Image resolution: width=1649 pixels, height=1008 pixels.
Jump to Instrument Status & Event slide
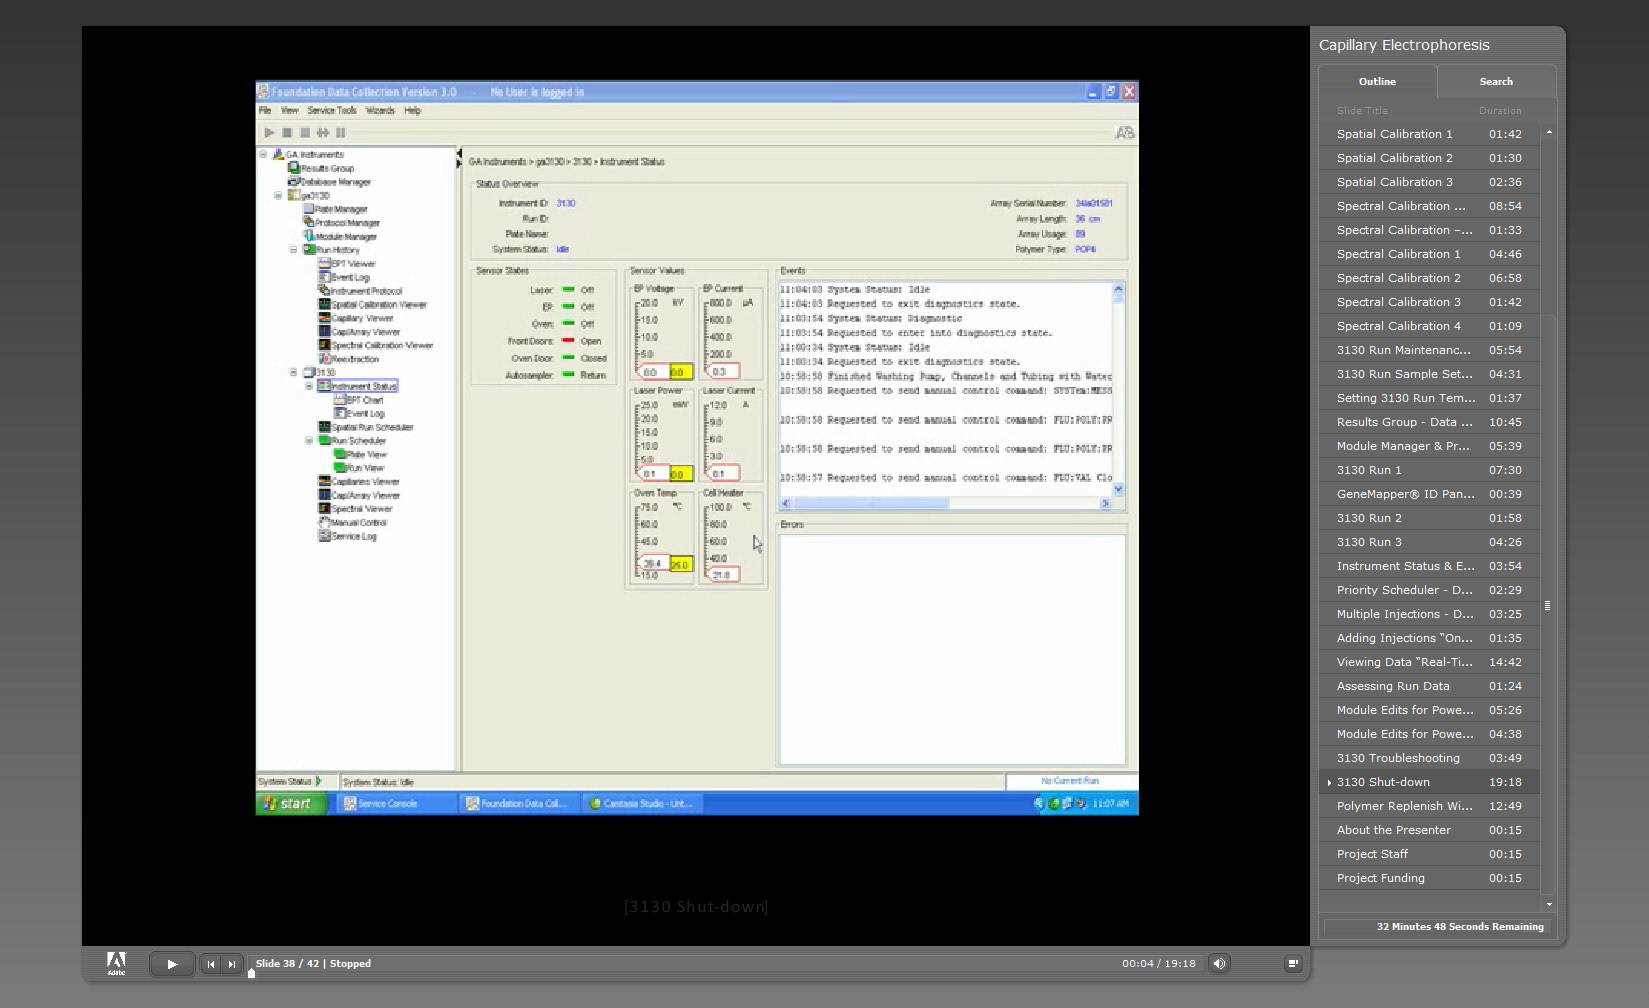[x=1429, y=566]
